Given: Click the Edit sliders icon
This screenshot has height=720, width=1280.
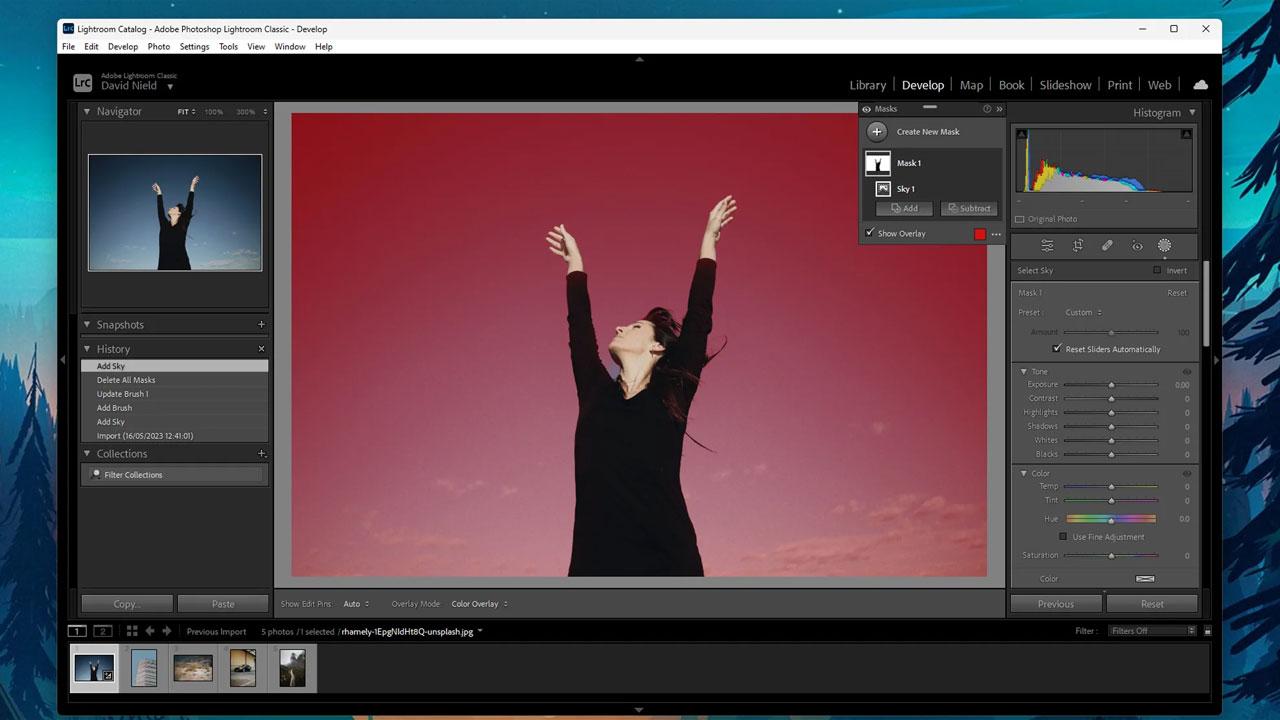Looking at the screenshot, I should coord(1047,246).
